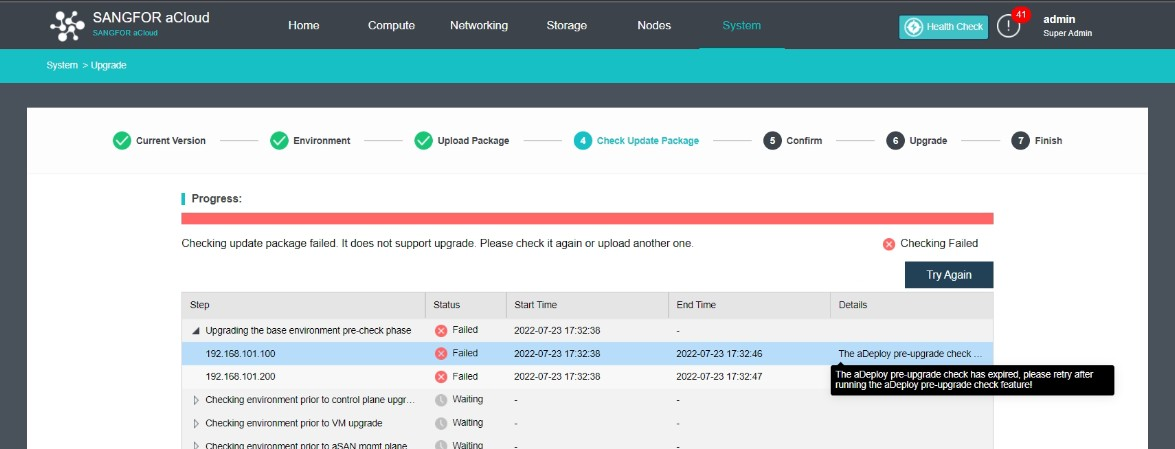This screenshot has height=449, width=1175.
Task: Select the 192.168.101.200 row
Action: [587, 376]
